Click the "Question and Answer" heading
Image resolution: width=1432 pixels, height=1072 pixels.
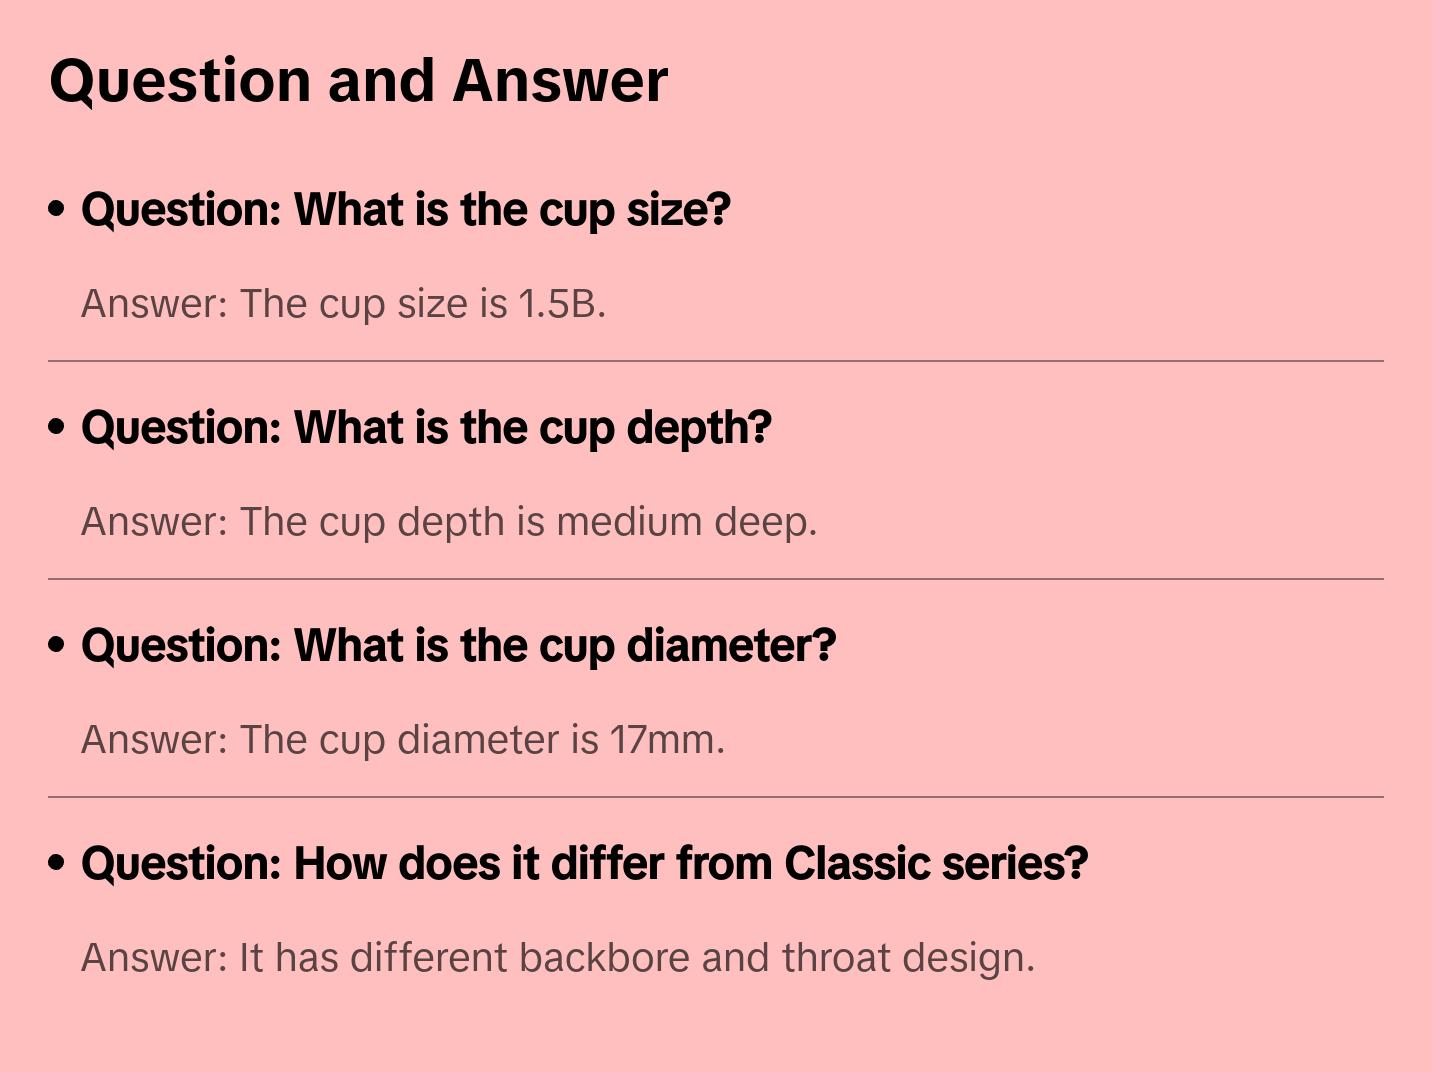coord(358,80)
